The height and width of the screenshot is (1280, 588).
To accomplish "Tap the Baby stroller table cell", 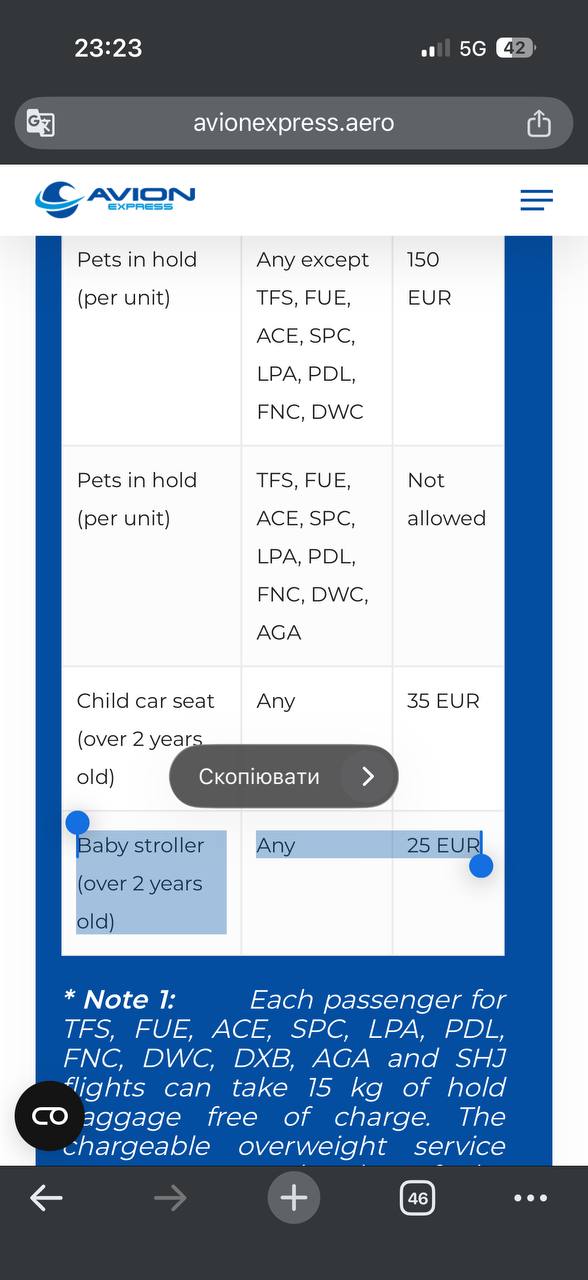I will pyautogui.click(x=151, y=883).
